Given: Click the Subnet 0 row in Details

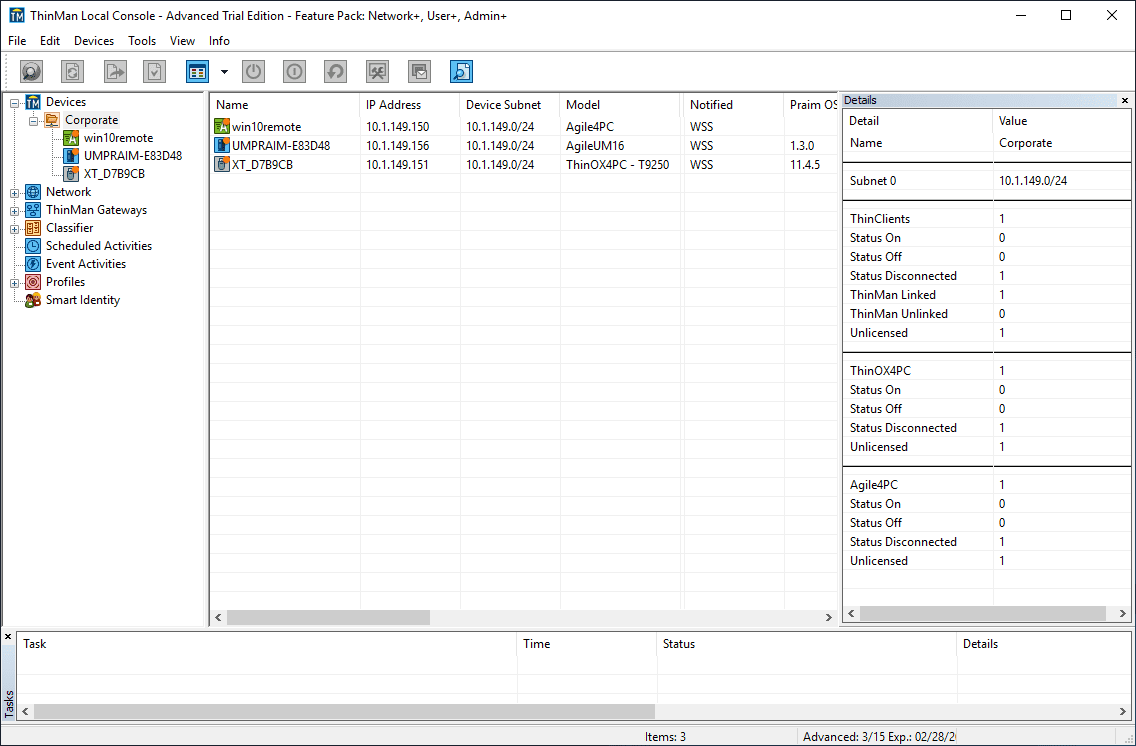Looking at the screenshot, I should tap(987, 181).
